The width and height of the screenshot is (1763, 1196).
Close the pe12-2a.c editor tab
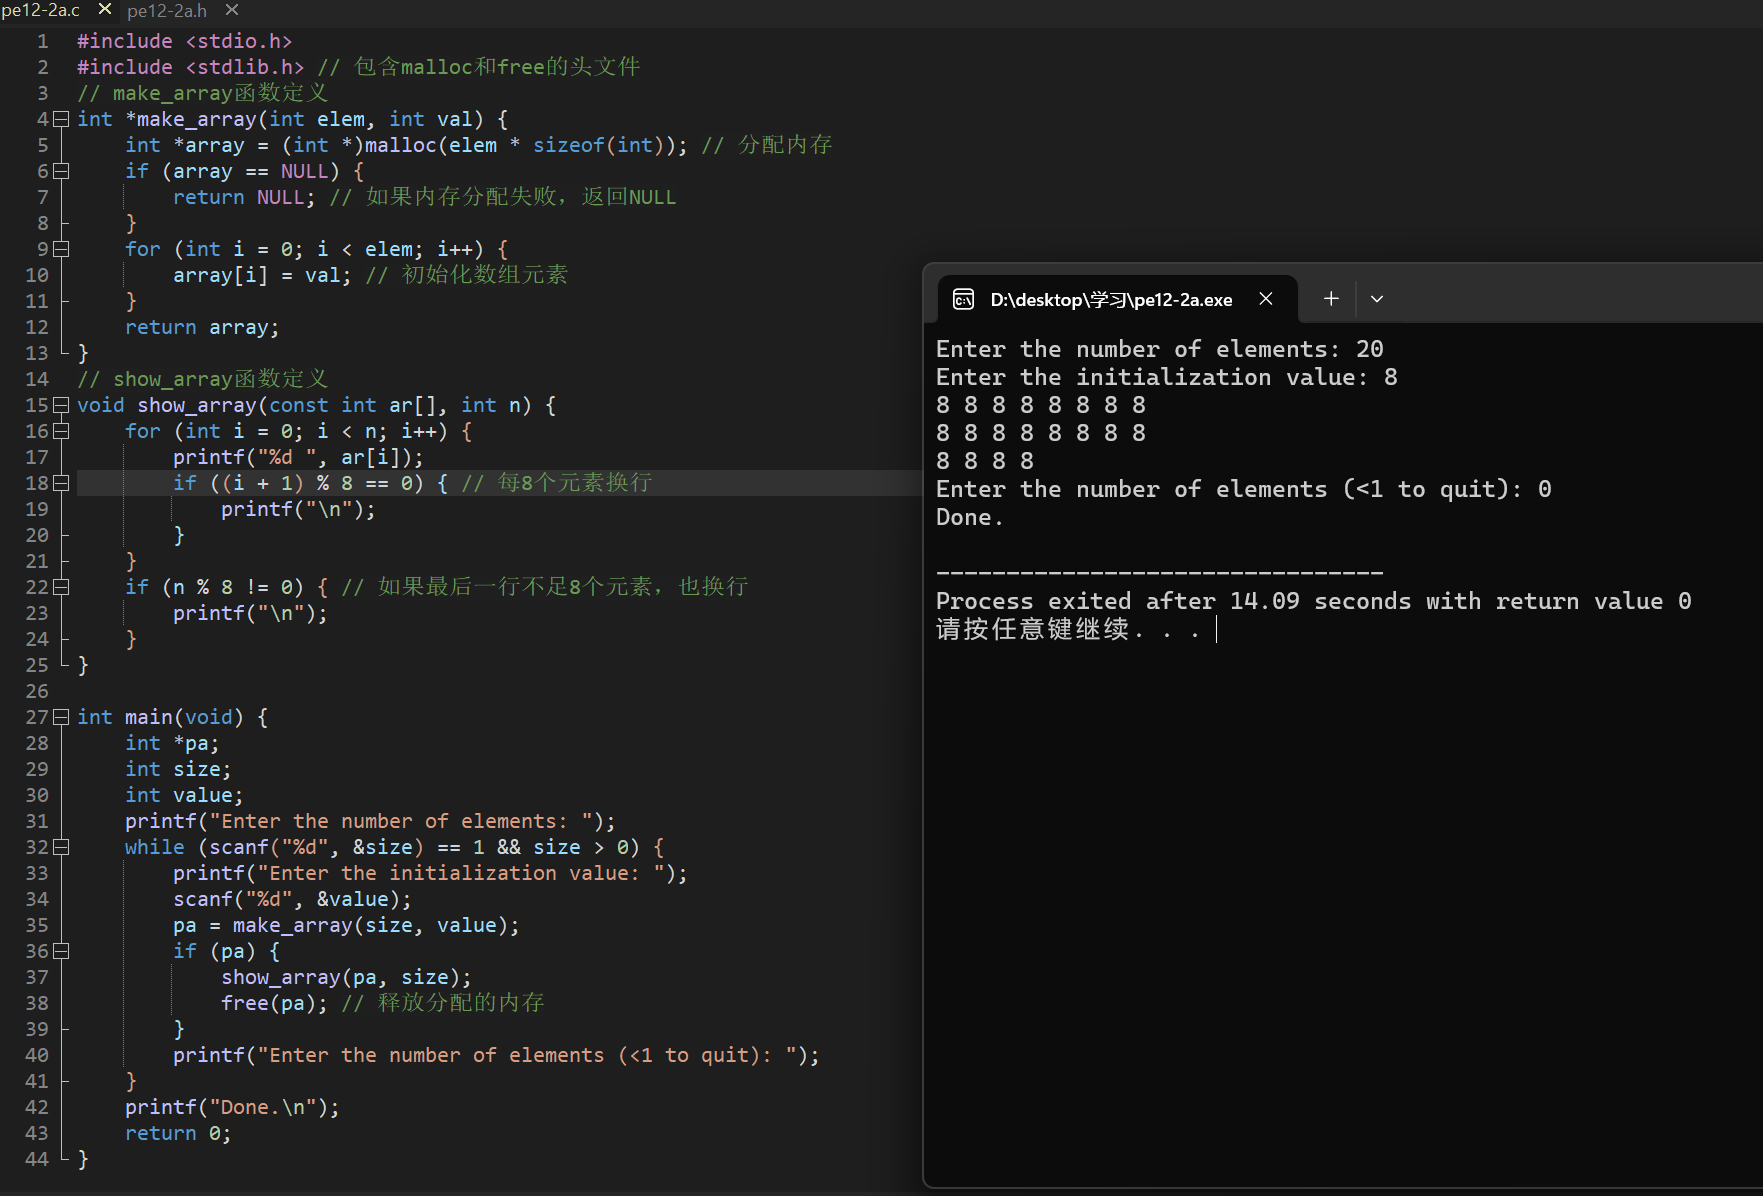[x=104, y=9]
